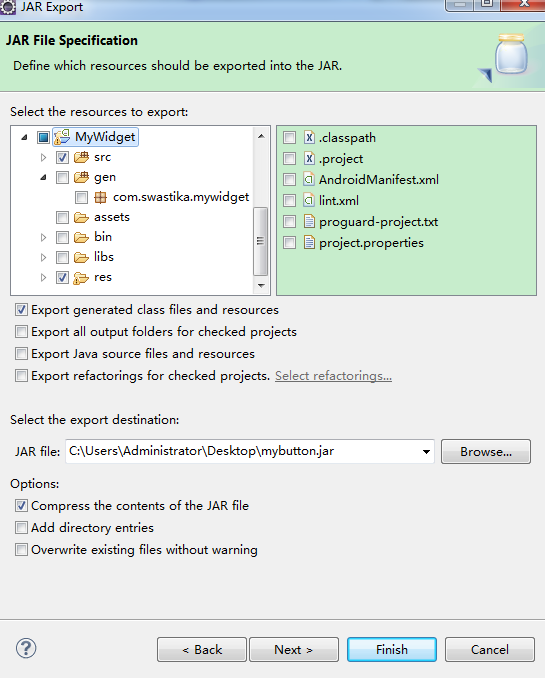Select the lint.xml file name
Viewport: 545px width, 678px height.
pos(339,201)
